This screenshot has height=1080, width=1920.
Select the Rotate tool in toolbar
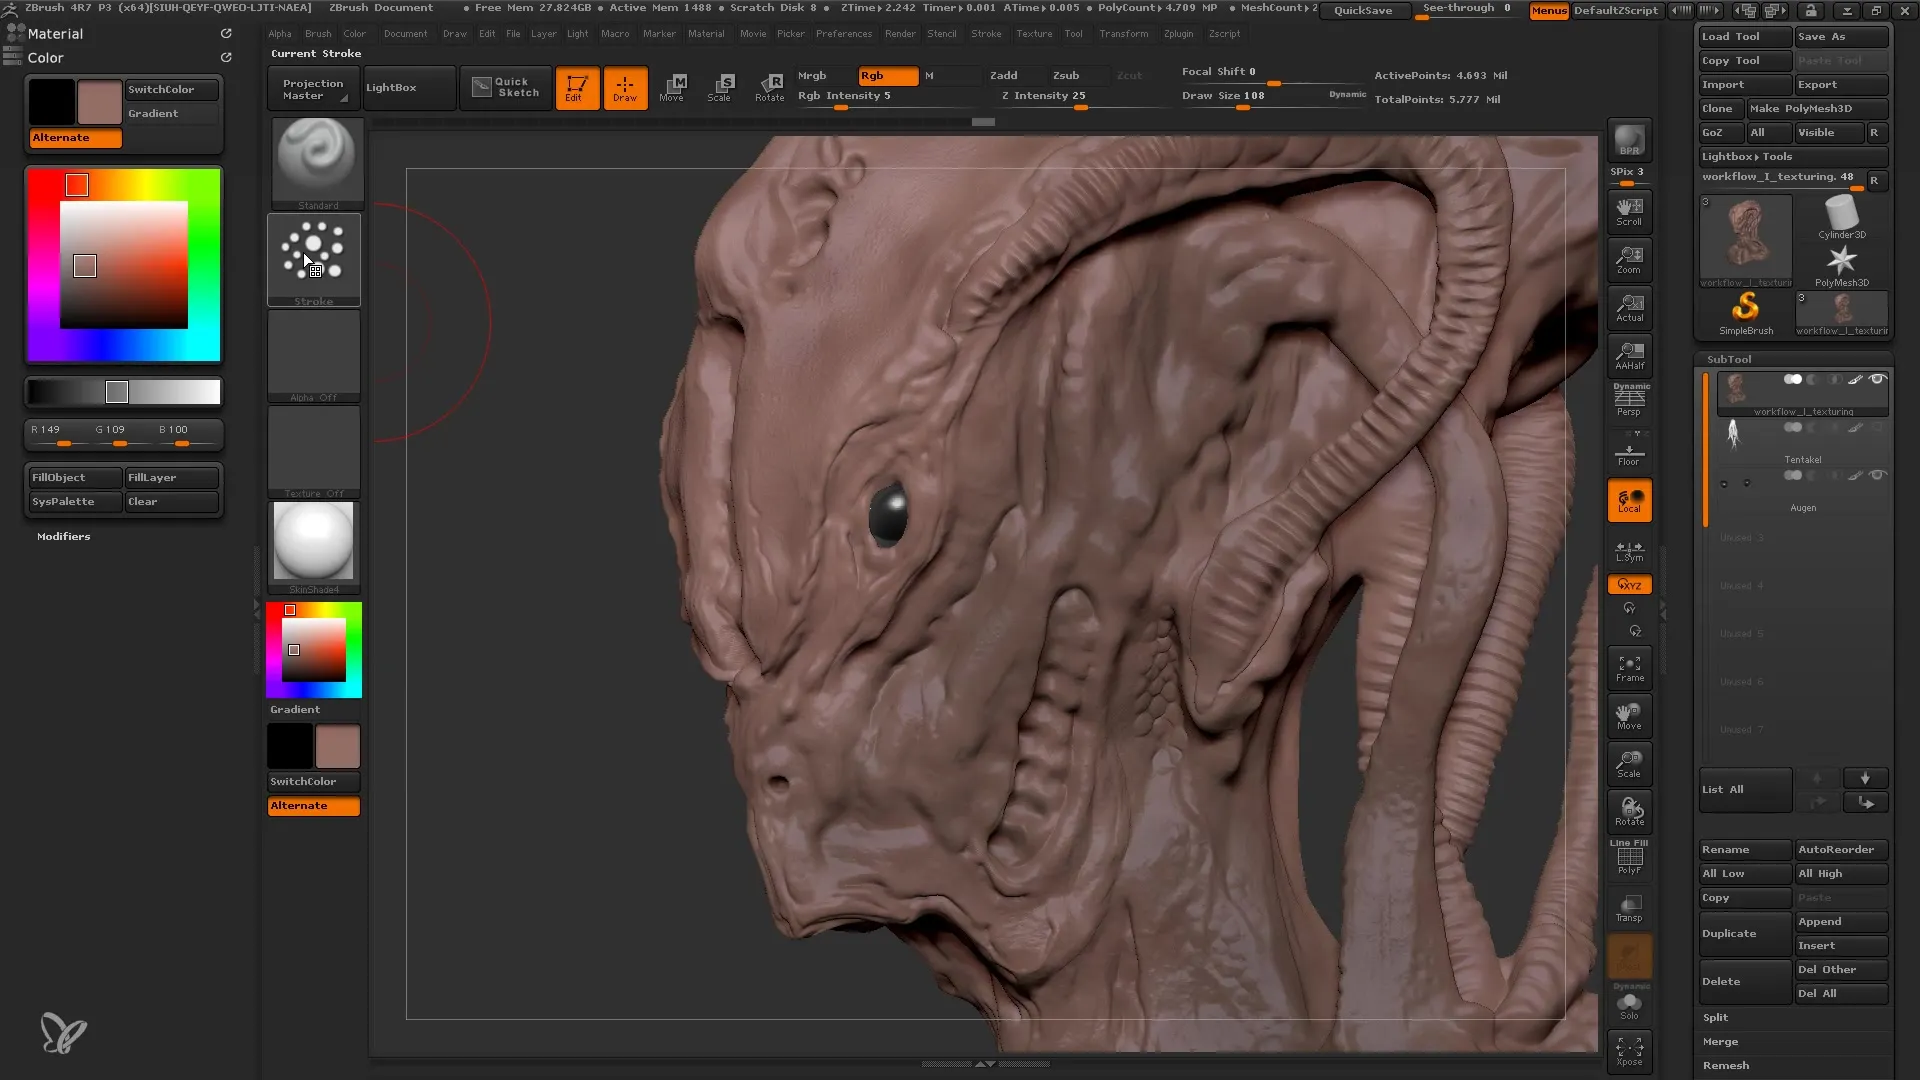769,87
